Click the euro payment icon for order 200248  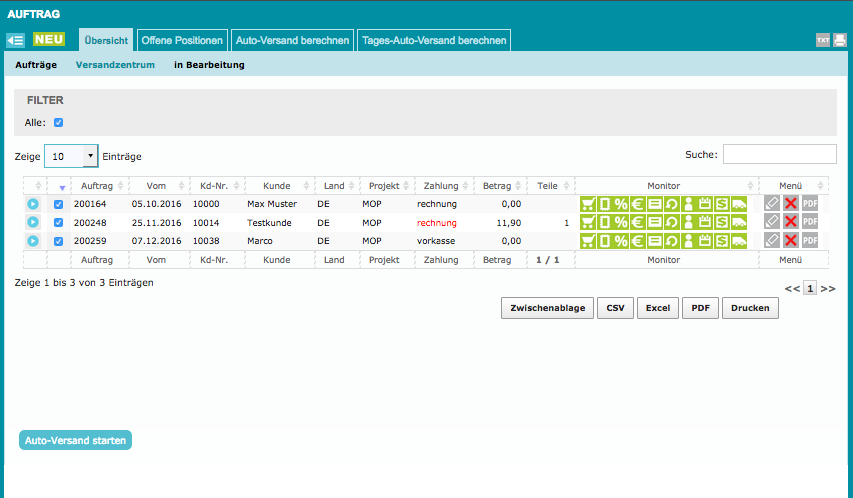[x=637, y=222]
